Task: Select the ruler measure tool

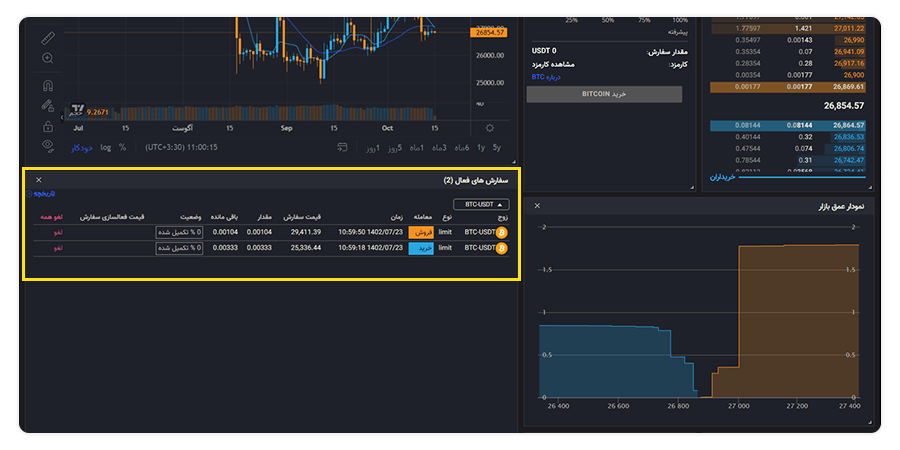Action: pos(48,39)
